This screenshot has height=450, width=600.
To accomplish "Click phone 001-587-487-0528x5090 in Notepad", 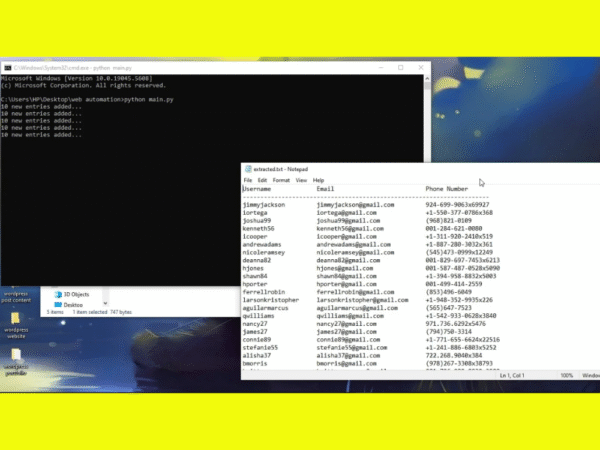I will click(463, 268).
